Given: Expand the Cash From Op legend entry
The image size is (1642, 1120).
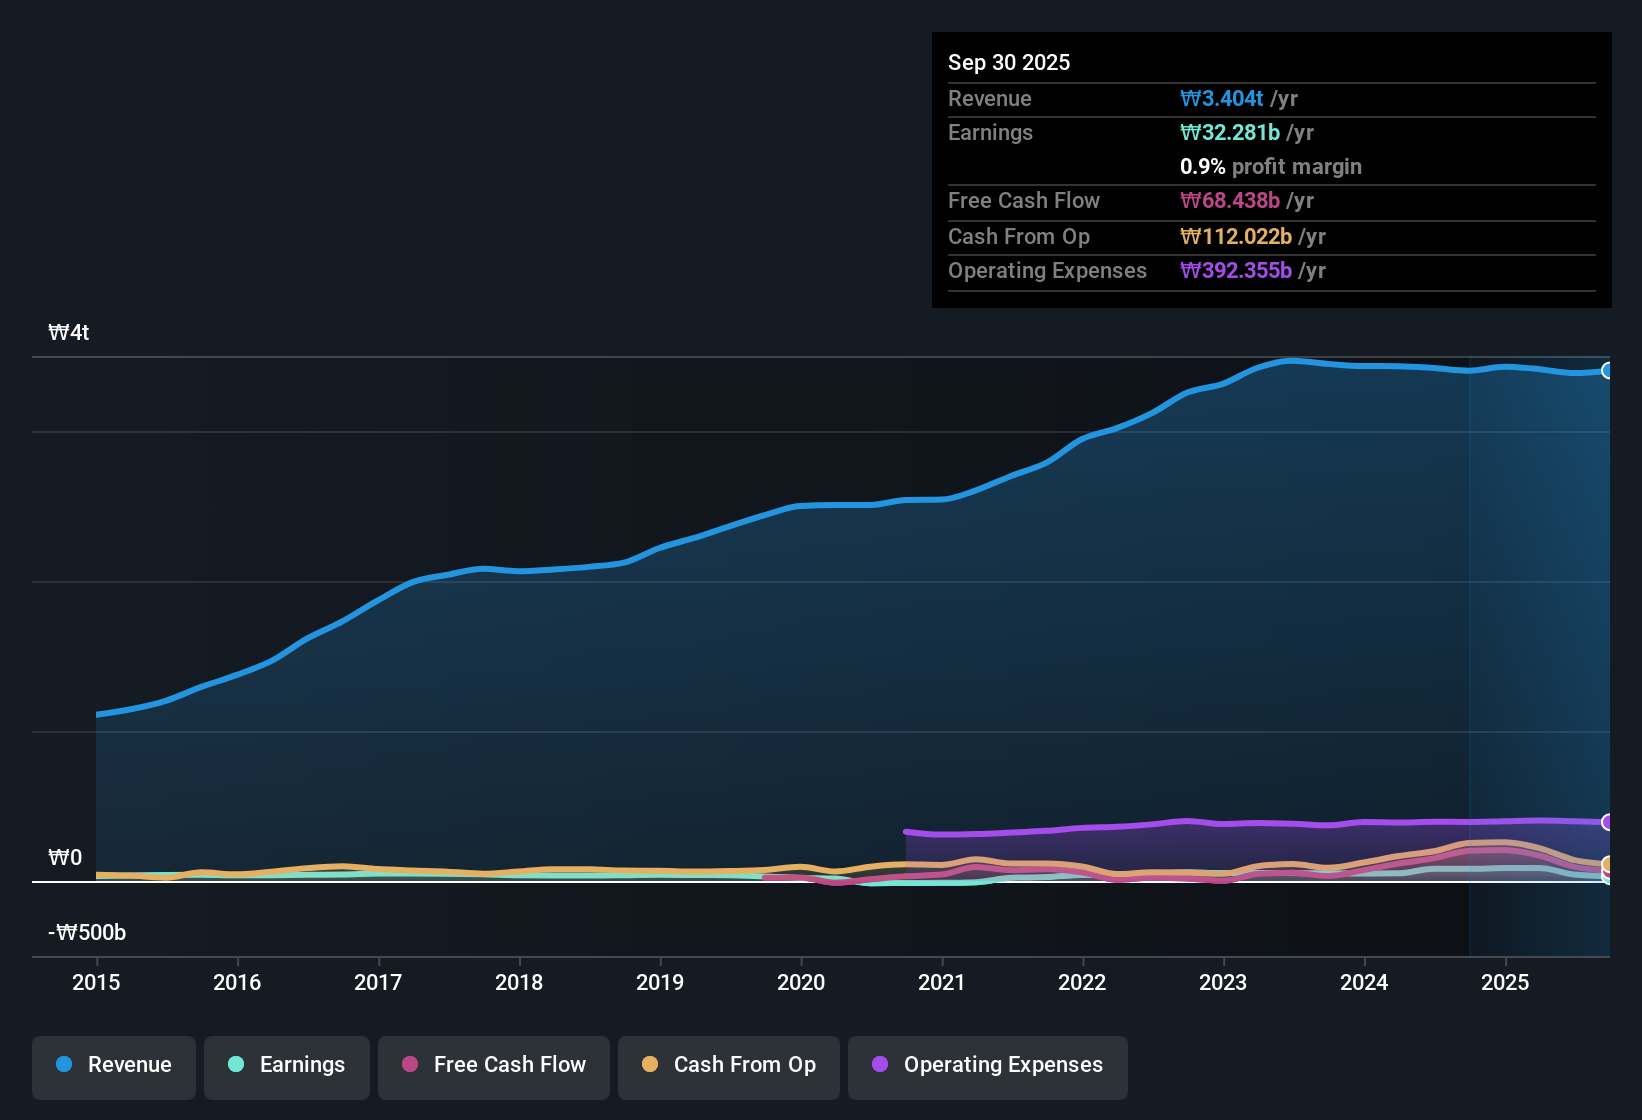Looking at the screenshot, I should click(728, 1066).
